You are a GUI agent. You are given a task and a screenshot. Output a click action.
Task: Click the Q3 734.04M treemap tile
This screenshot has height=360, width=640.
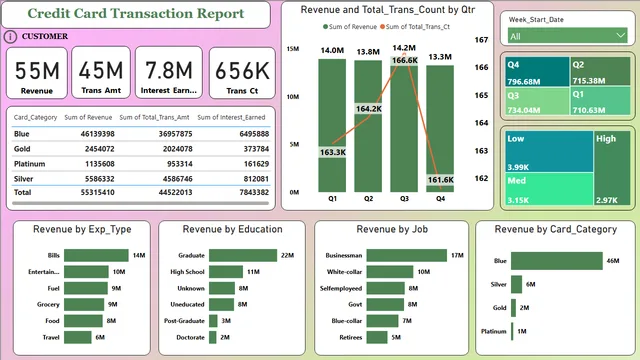coord(537,101)
